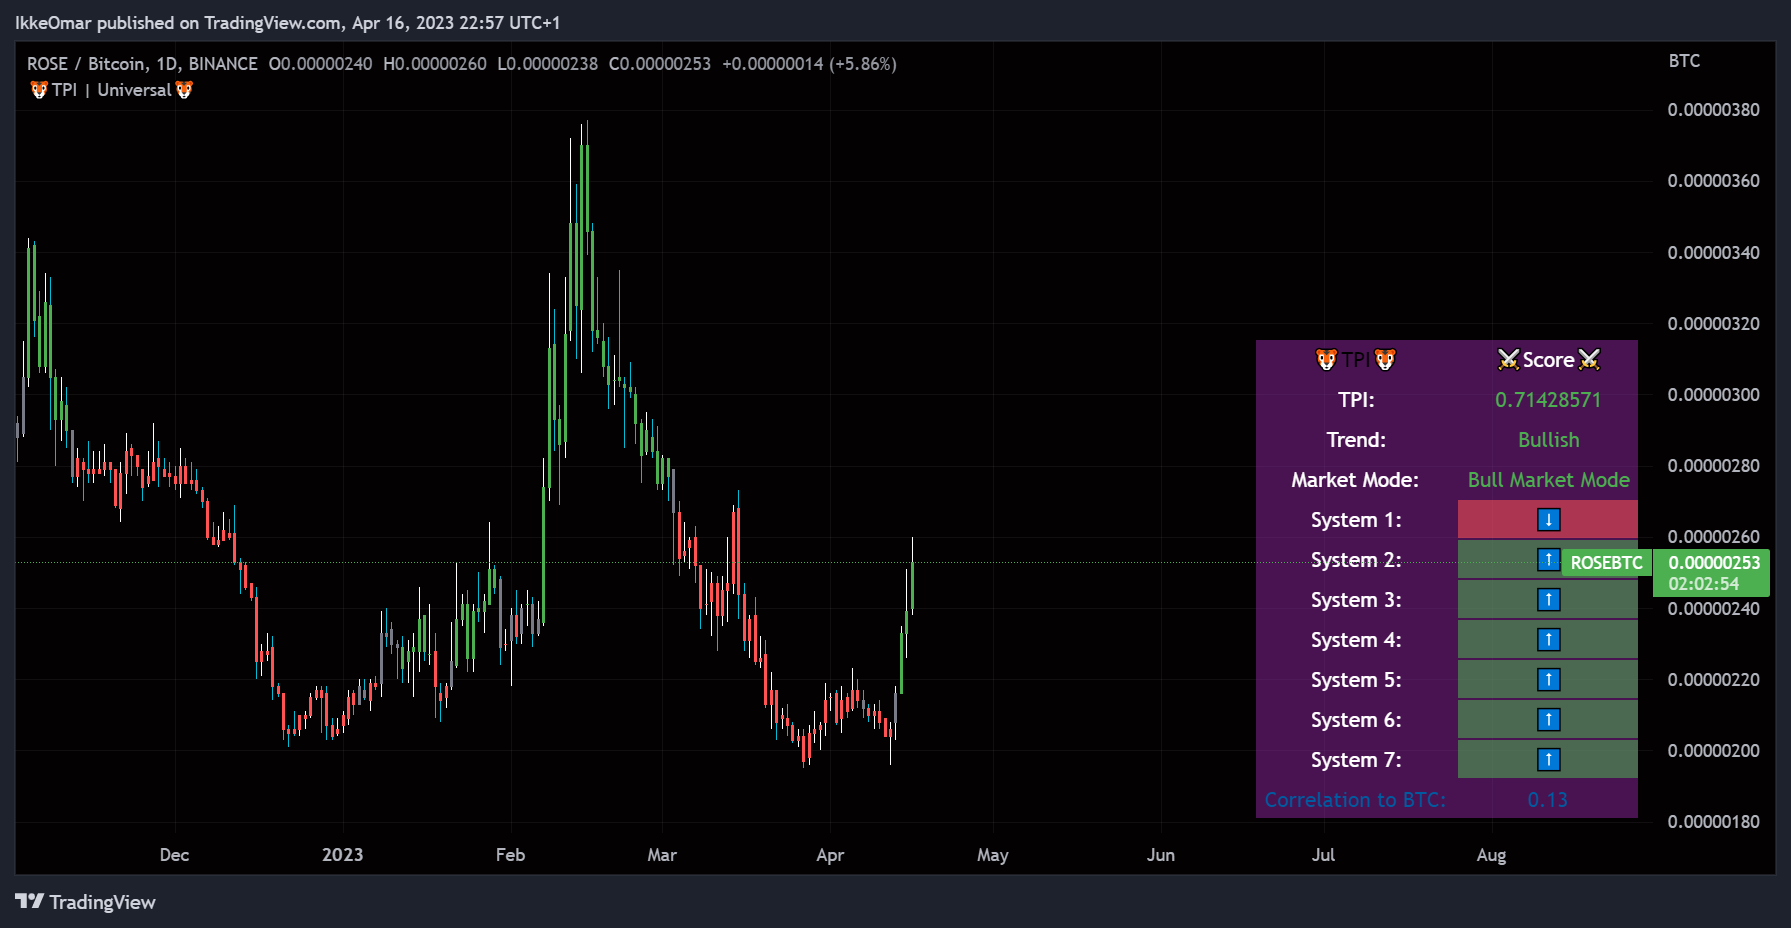Click the 0.00000280 price axis label
Screen dimensions: 1791x928
coord(1713,466)
